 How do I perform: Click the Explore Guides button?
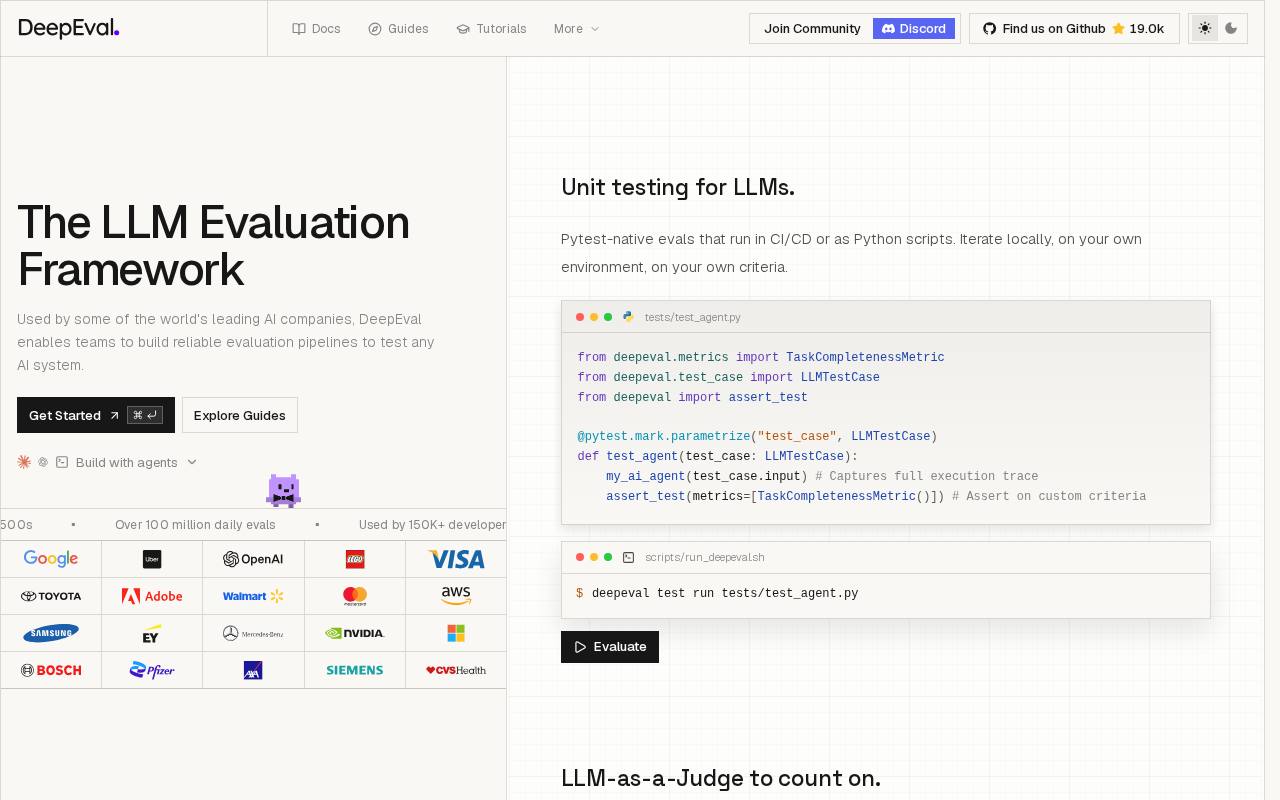point(240,415)
